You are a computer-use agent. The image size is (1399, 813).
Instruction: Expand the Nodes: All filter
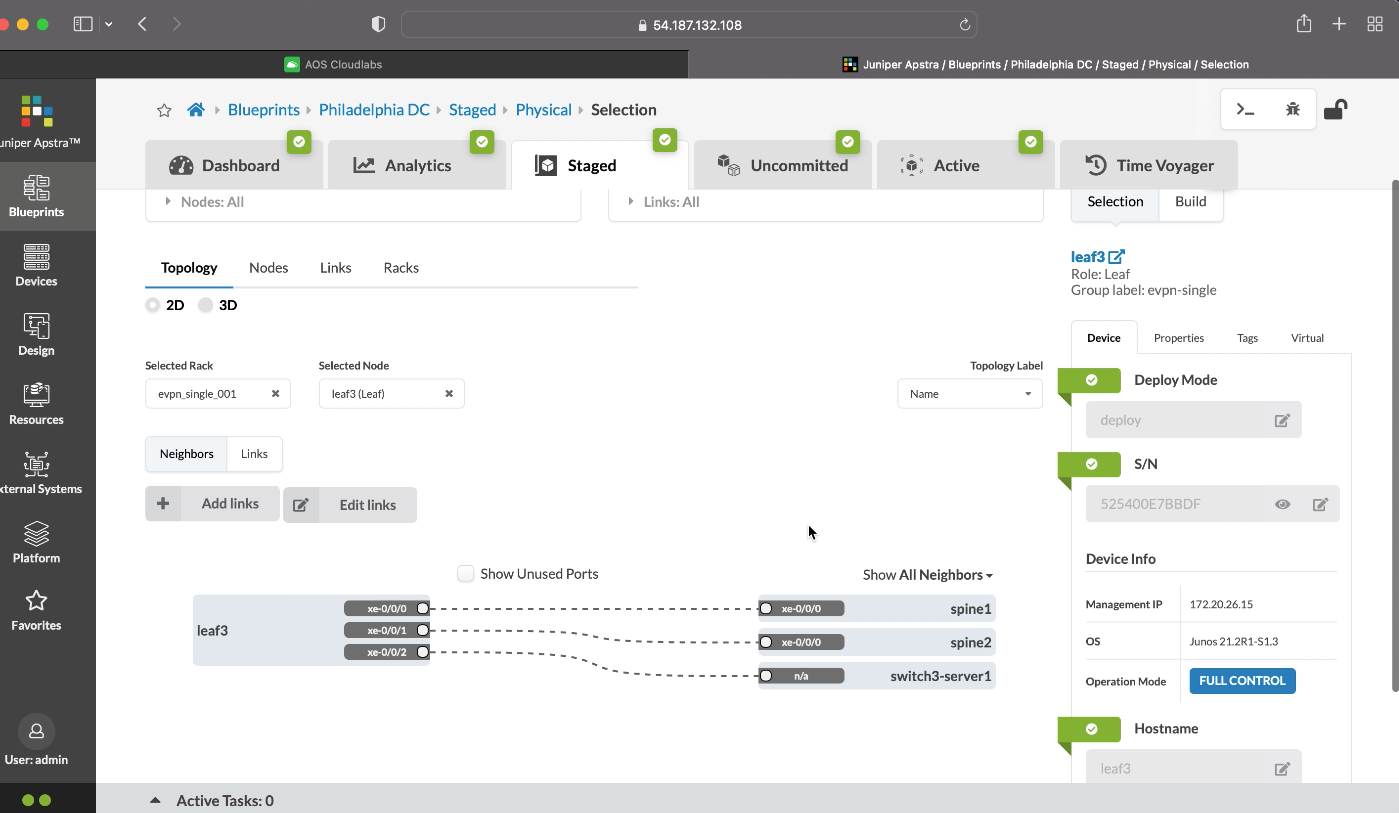click(x=363, y=203)
